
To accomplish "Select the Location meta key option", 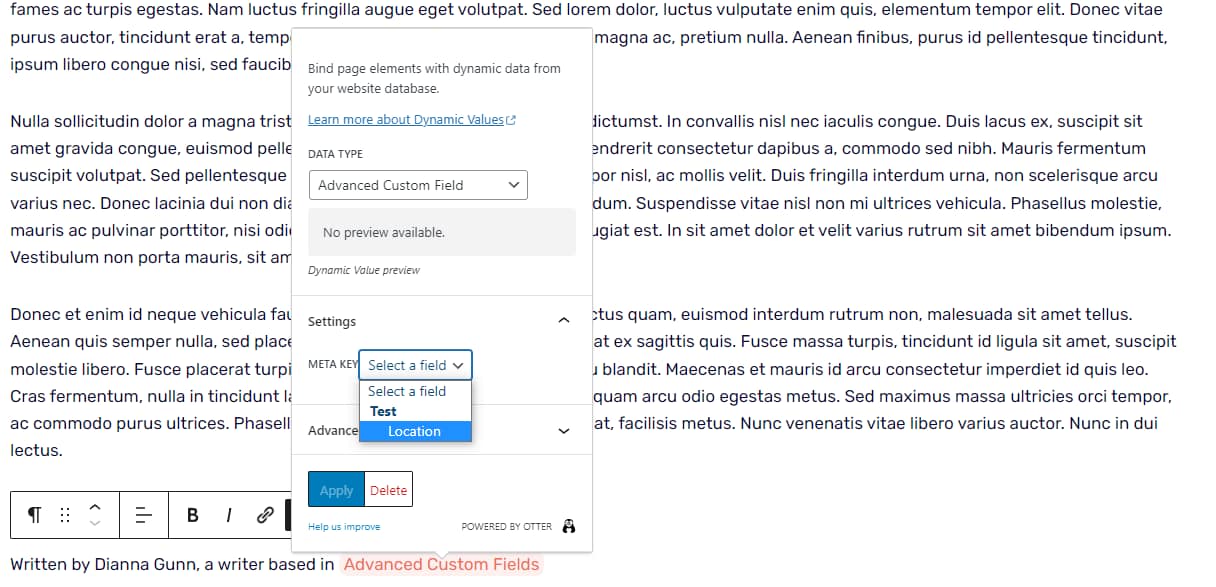I will click(x=415, y=431).
